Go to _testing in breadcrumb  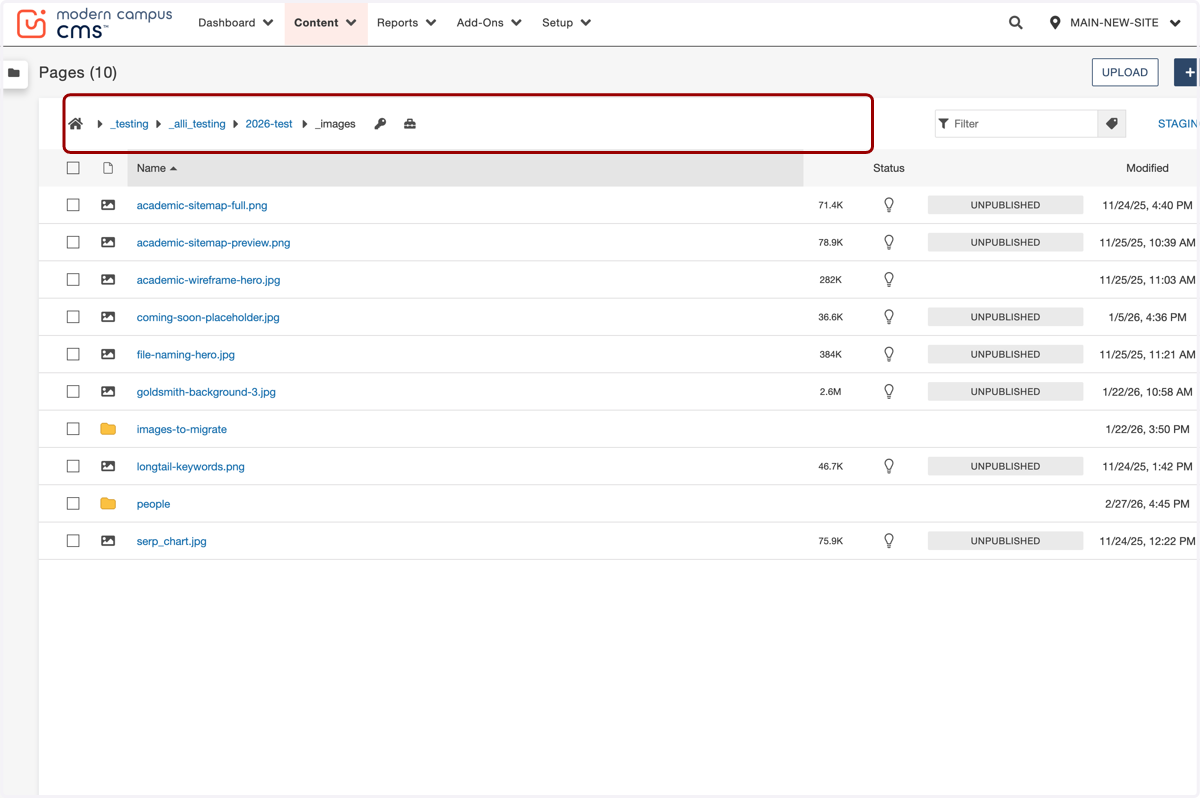click(x=129, y=124)
